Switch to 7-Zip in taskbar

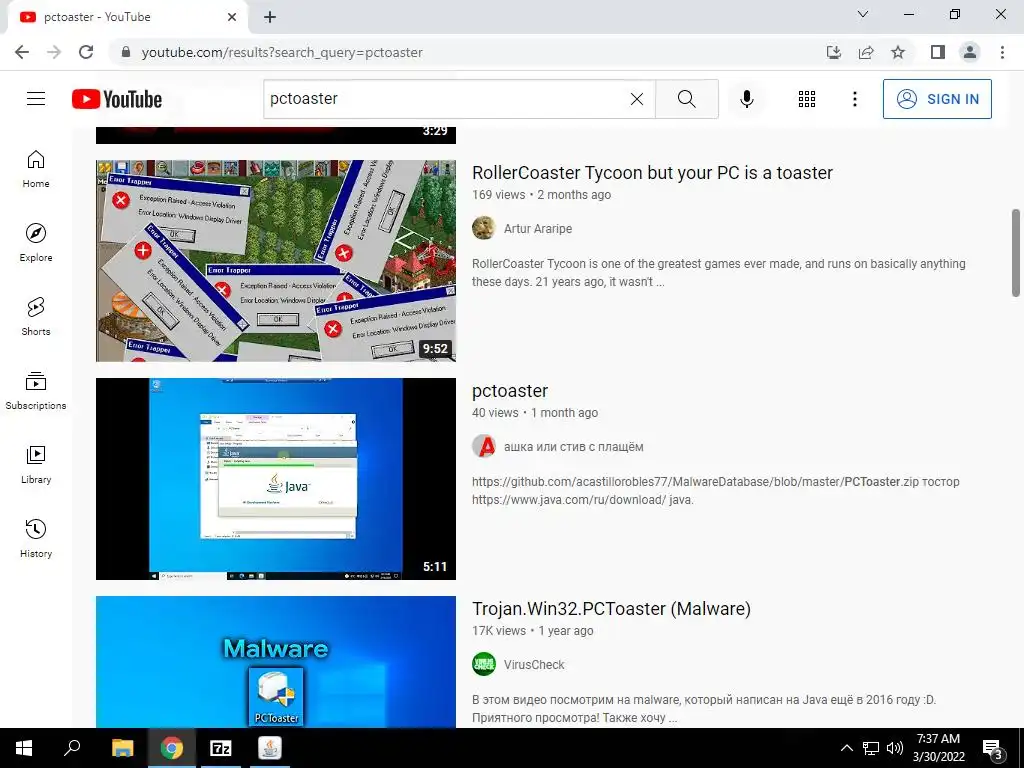click(221, 748)
